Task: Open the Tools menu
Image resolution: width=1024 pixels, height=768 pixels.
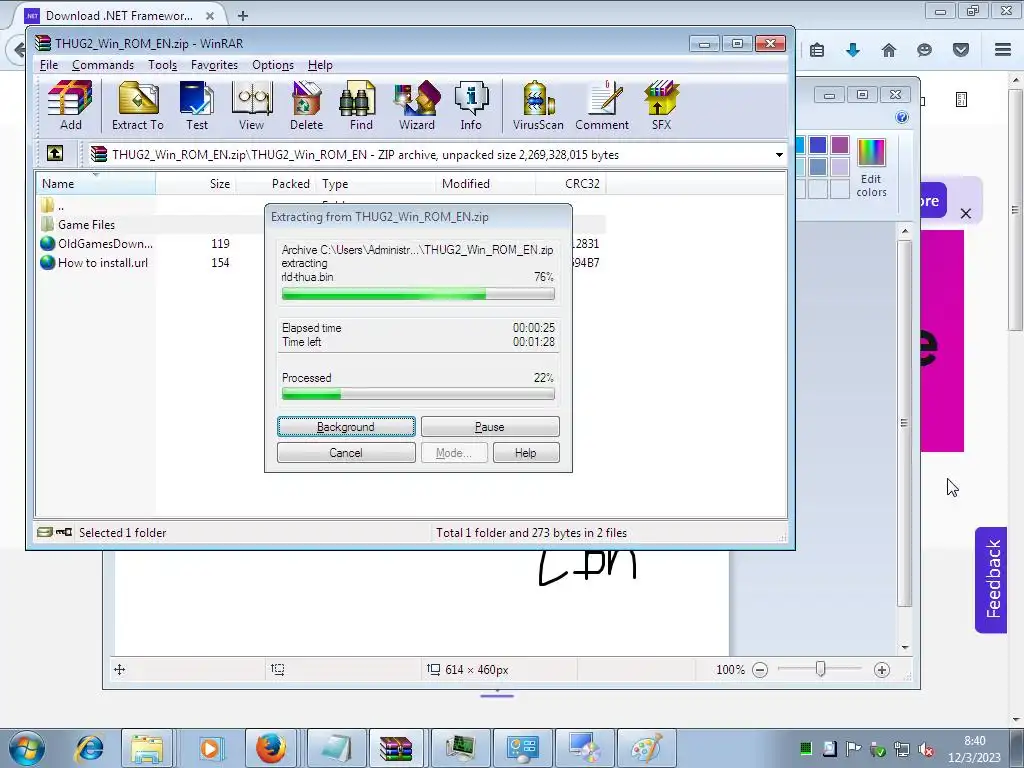Action: (x=162, y=65)
